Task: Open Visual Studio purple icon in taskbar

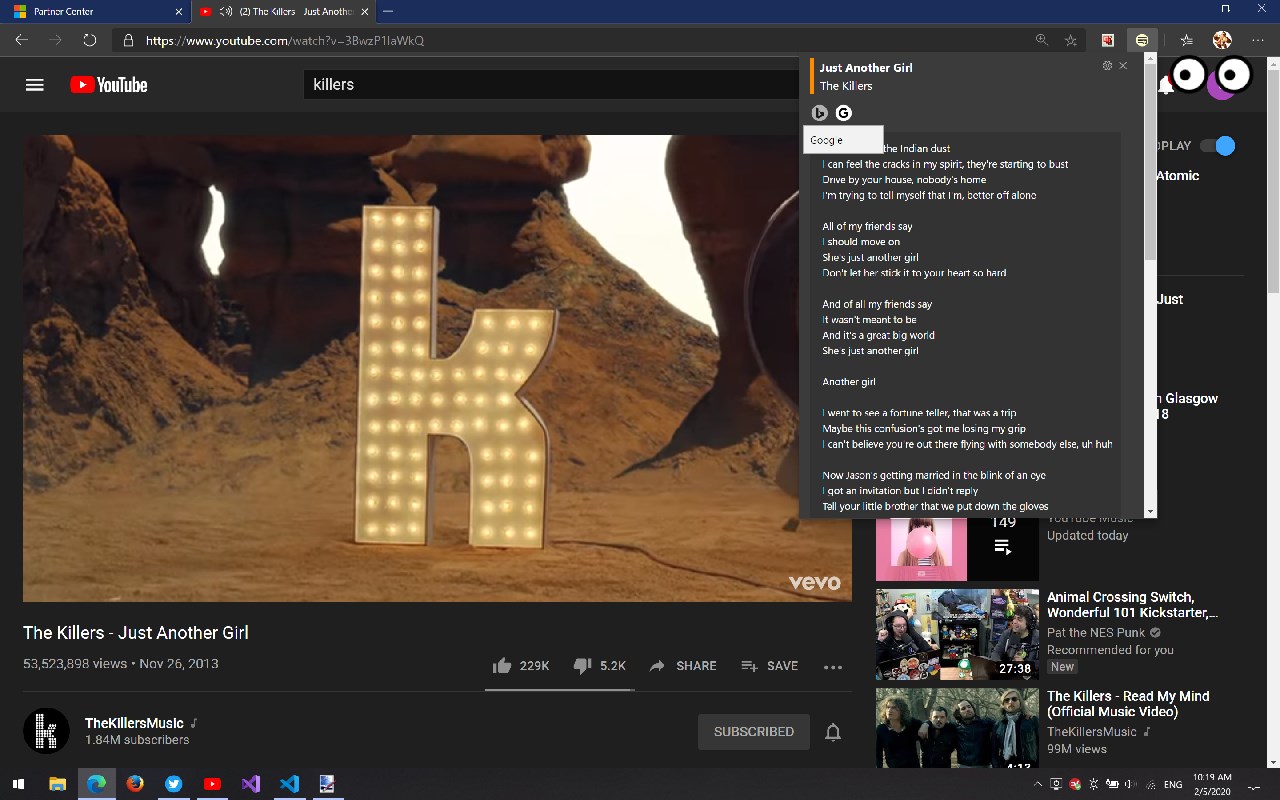Action: [251, 784]
